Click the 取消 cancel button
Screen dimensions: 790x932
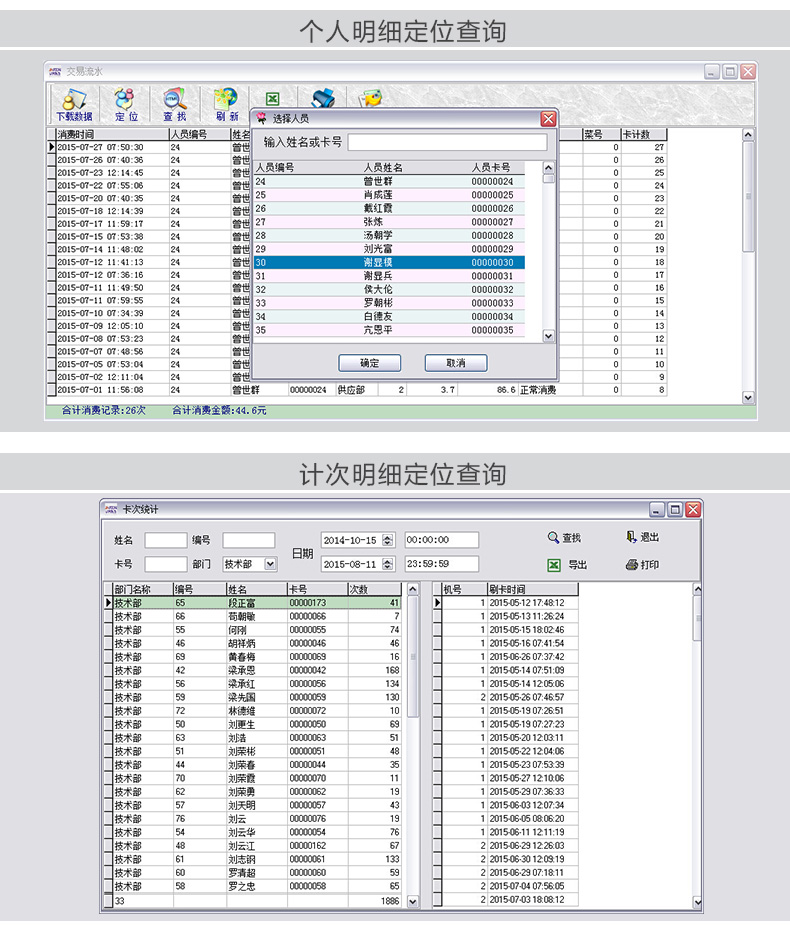(x=455, y=362)
